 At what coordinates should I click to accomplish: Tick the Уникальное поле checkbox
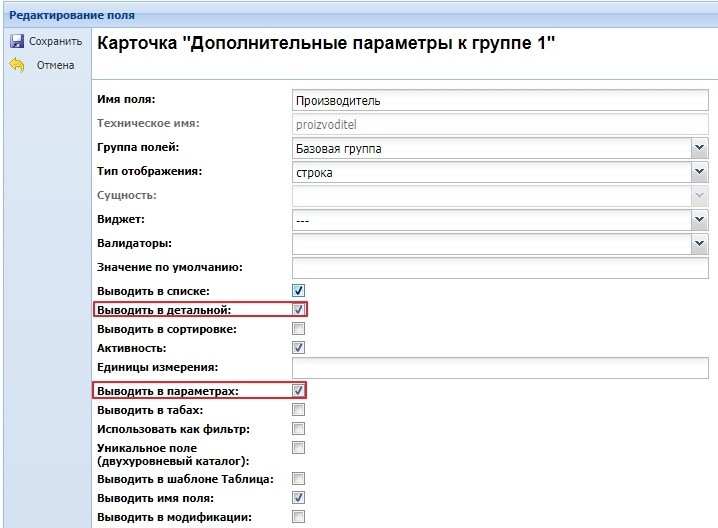(298, 447)
